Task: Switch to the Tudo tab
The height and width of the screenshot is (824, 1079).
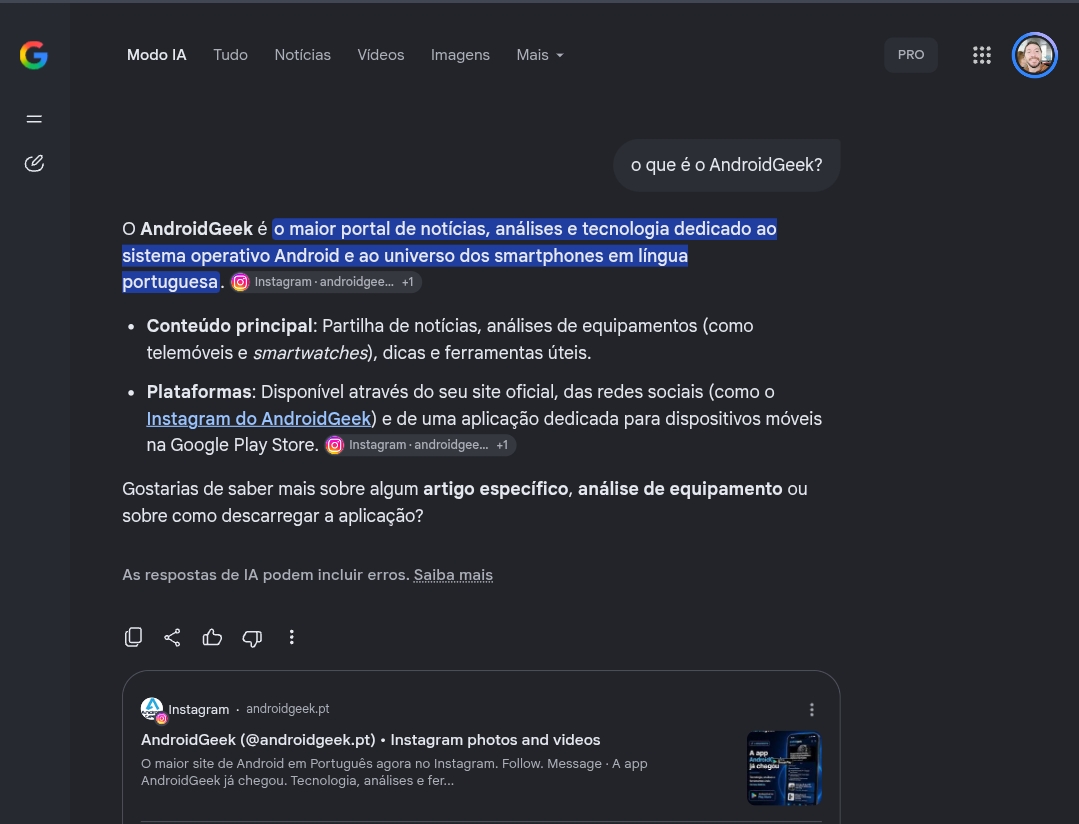Action: coord(231,55)
